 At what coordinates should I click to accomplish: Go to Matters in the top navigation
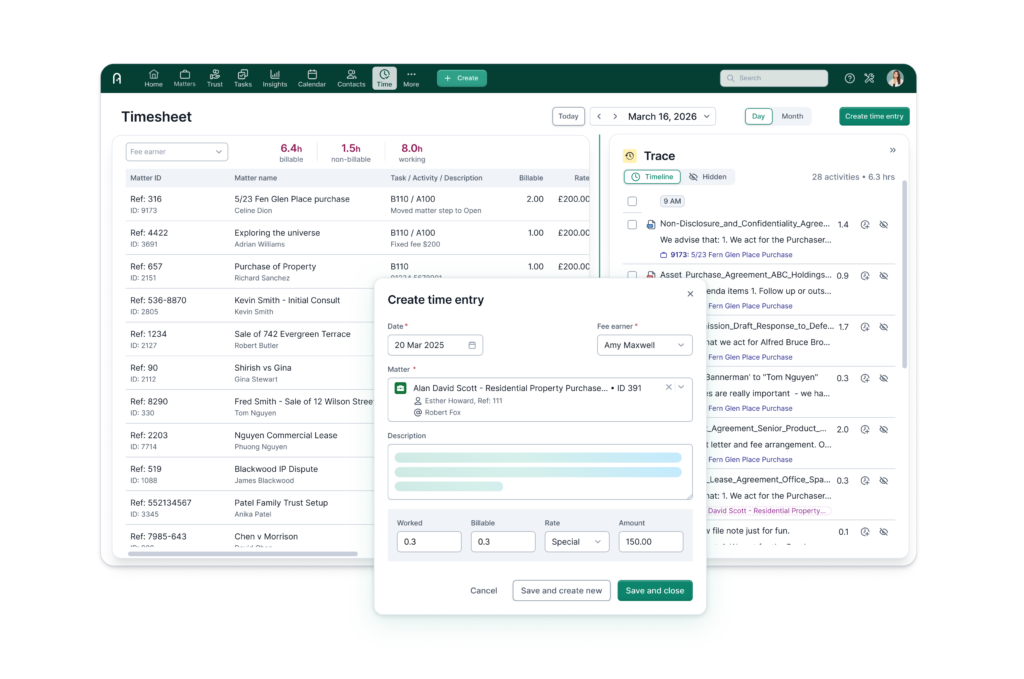point(184,78)
